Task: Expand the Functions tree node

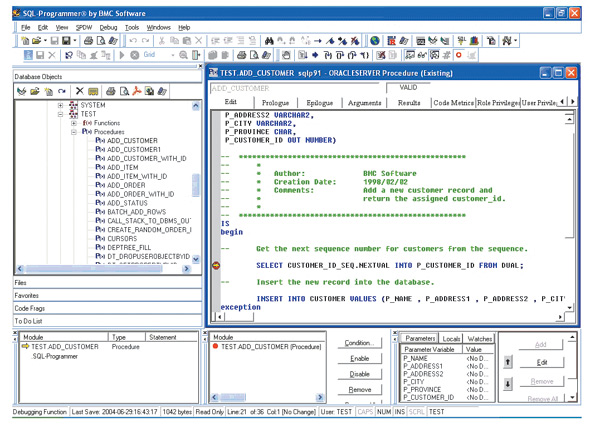Action: click(x=73, y=123)
